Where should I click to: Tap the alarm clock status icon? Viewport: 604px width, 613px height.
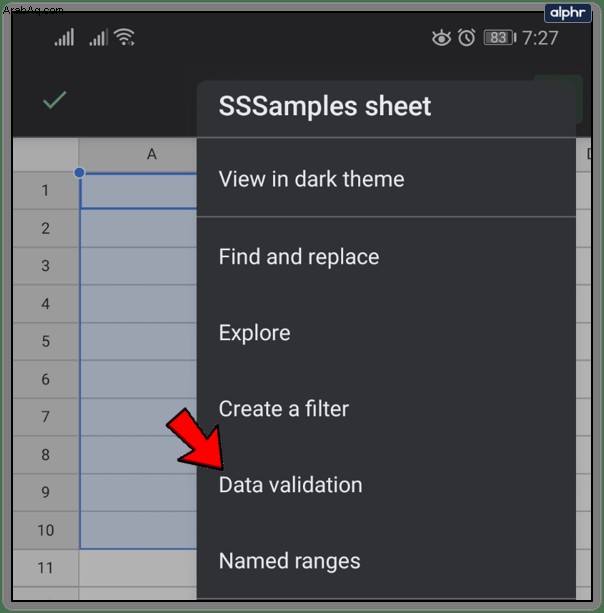(x=467, y=38)
